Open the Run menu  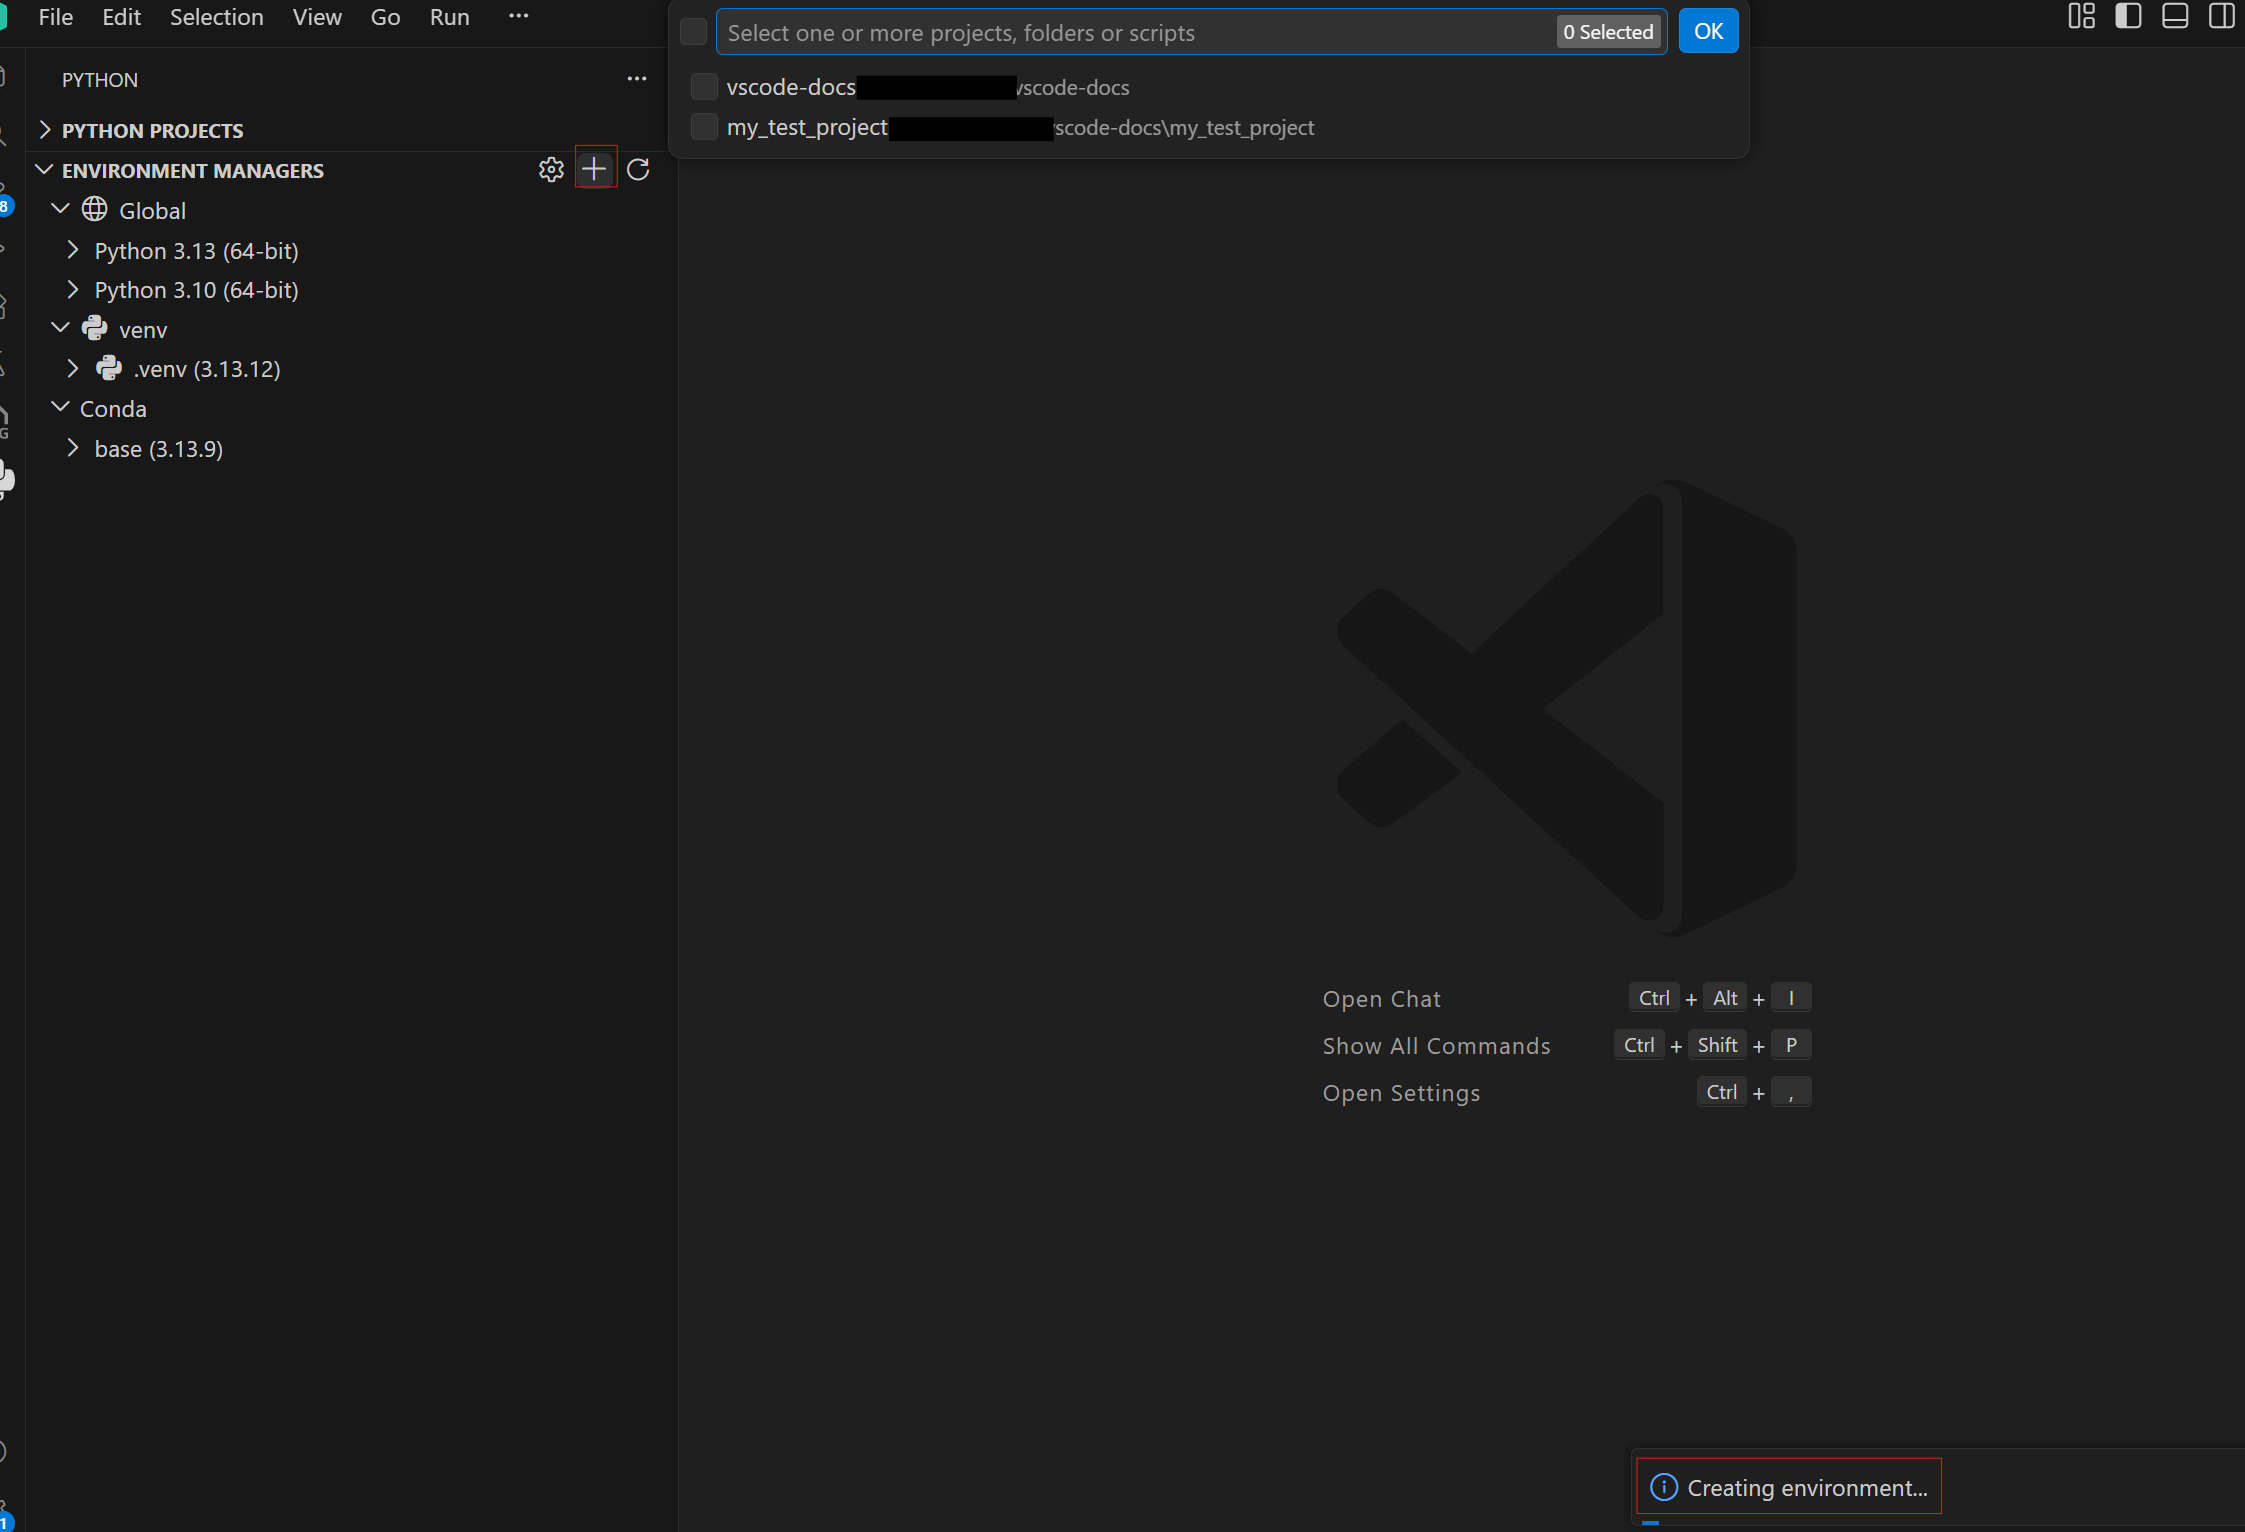[450, 17]
